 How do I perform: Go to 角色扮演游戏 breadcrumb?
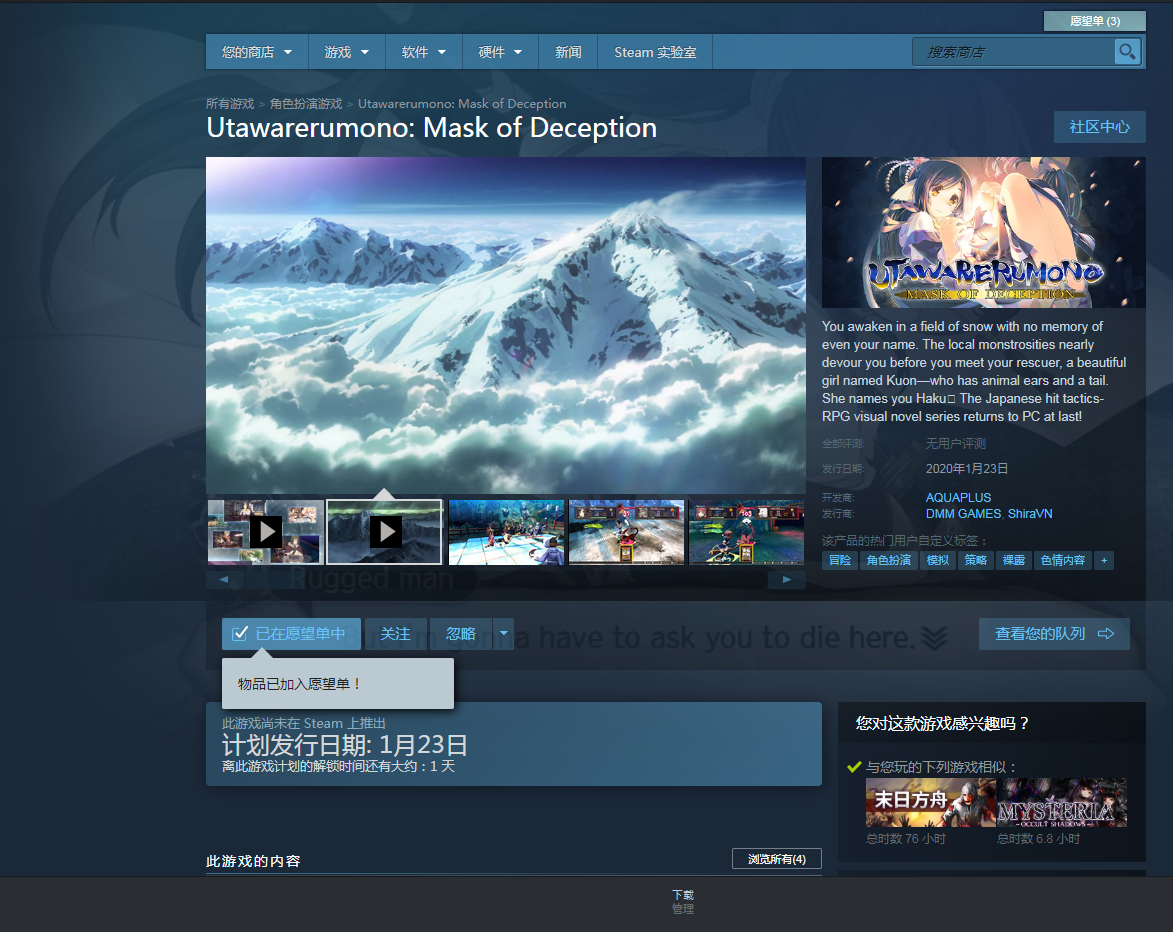(x=306, y=104)
